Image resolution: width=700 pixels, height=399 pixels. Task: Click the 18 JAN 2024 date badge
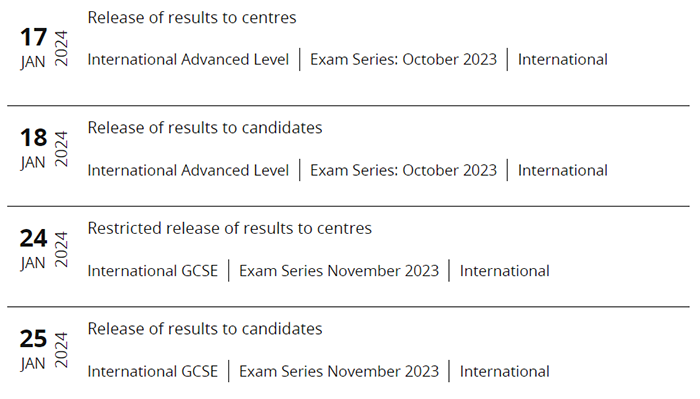tap(44, 149)
